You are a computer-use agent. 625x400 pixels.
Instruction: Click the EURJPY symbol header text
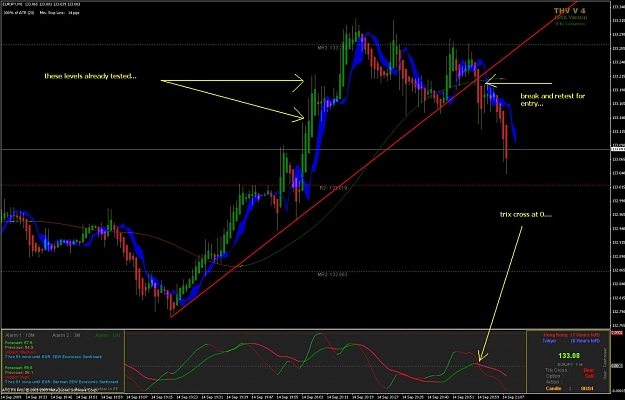point(41,4)
